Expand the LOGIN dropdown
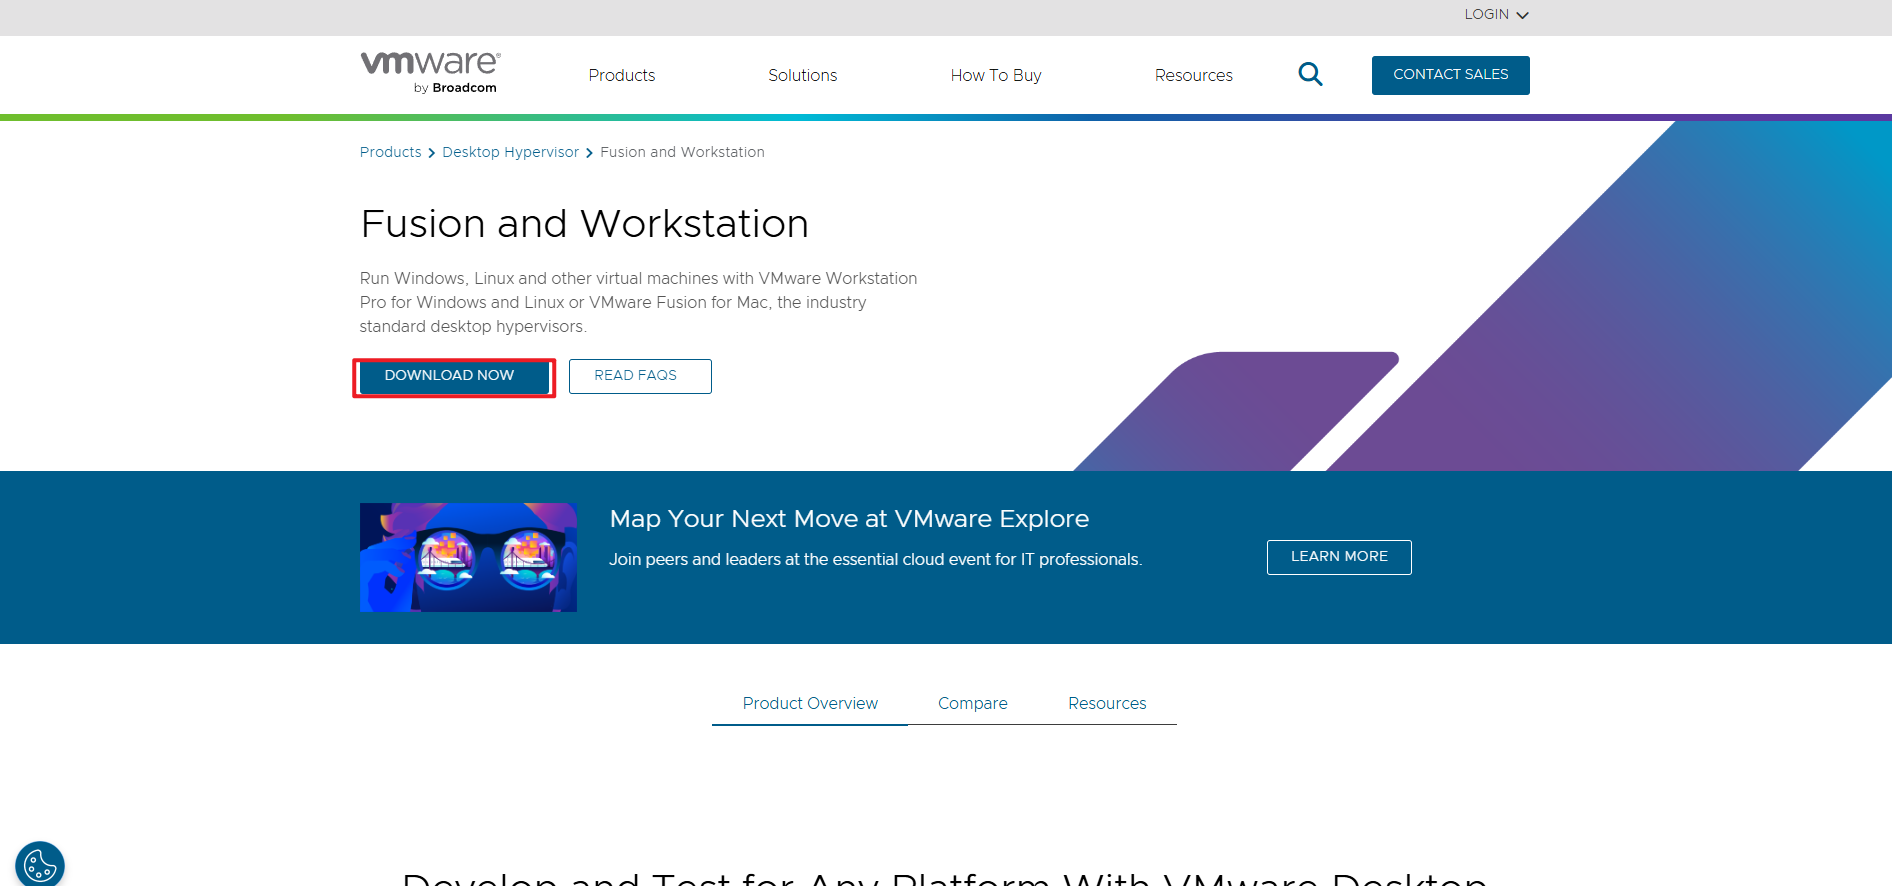The width and height of the screenshot is (1892, 886). coord(1496,15)
